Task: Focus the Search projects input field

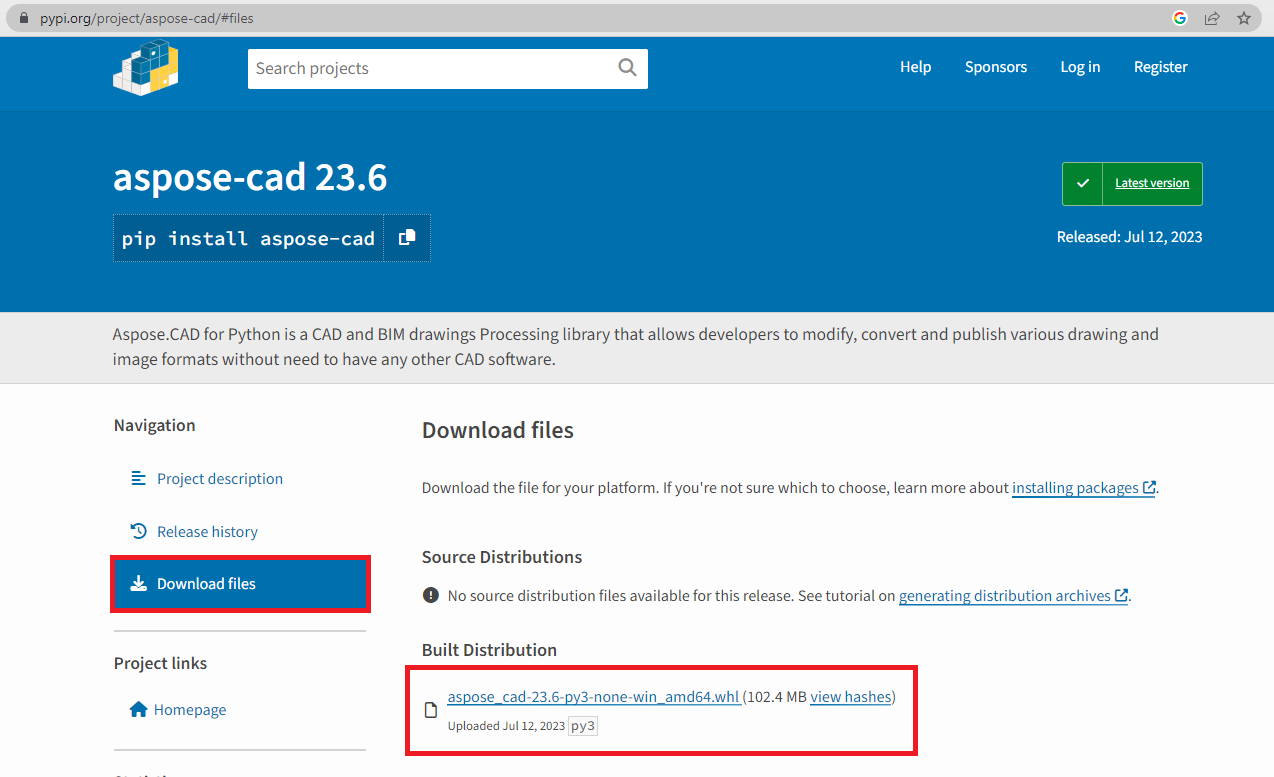Action: click(430, 68)
